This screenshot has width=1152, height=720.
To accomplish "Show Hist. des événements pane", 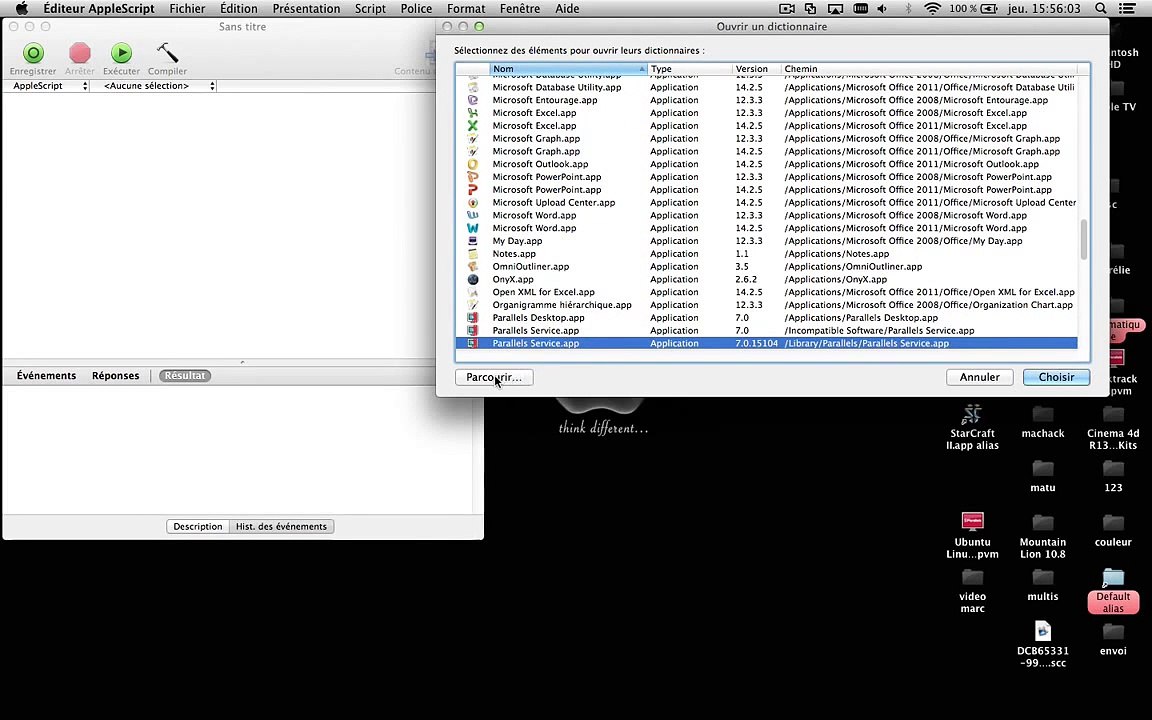I will pyautogui.click(x=281, y=526).
